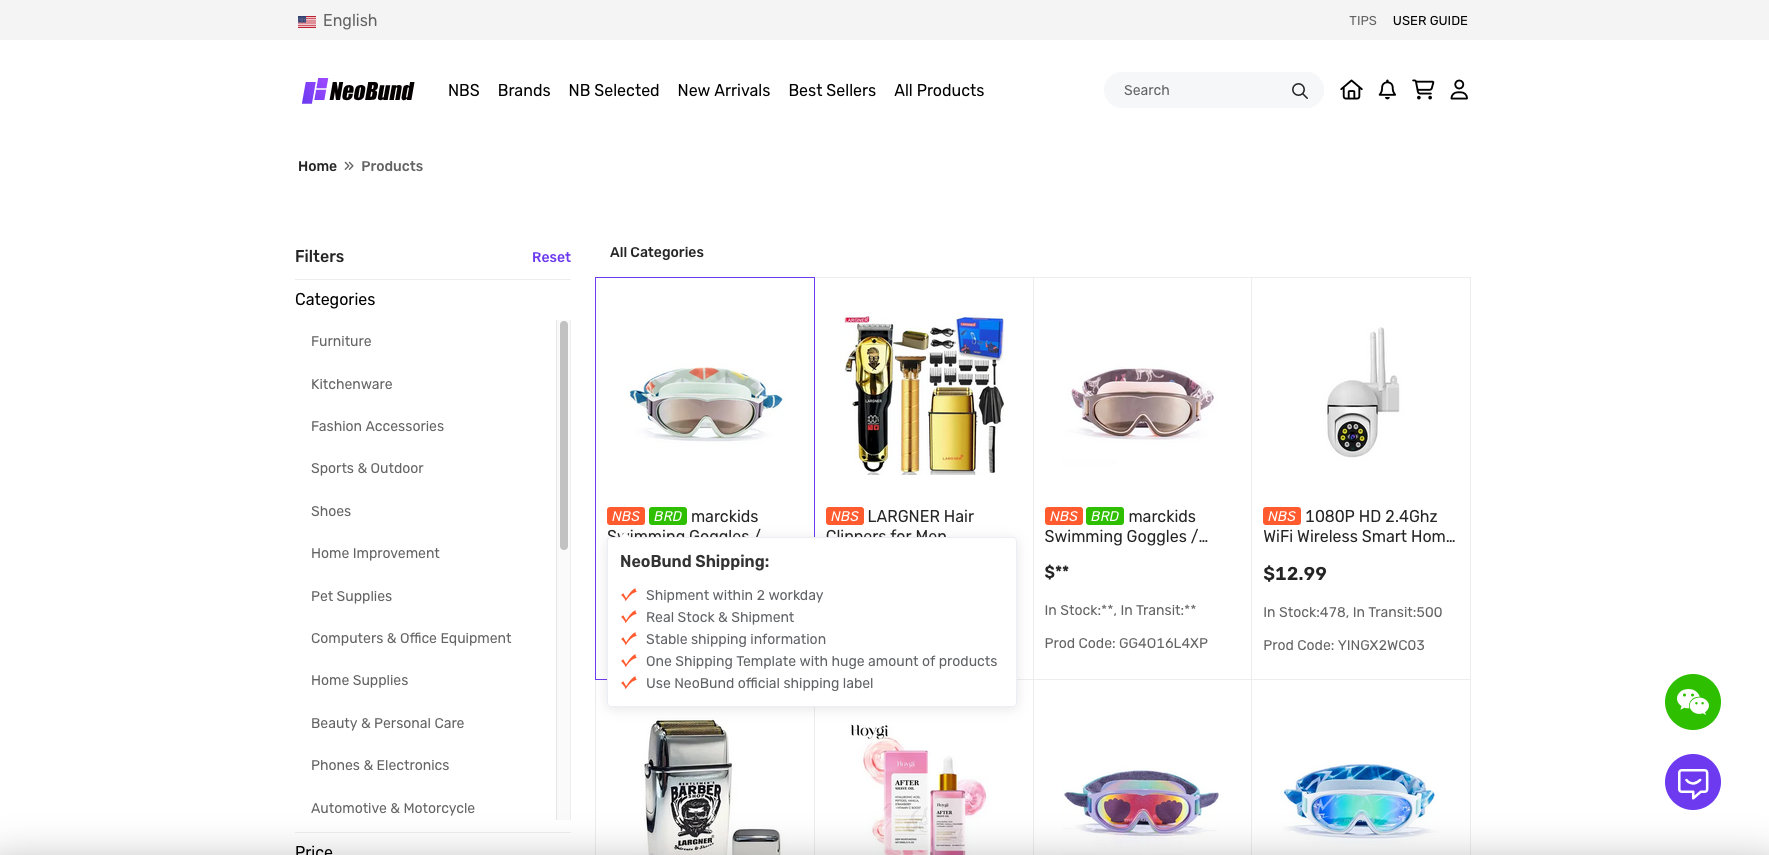Click 'Use NeoBund official shipping label' text
1769x855 pixels.
point(759,683)
